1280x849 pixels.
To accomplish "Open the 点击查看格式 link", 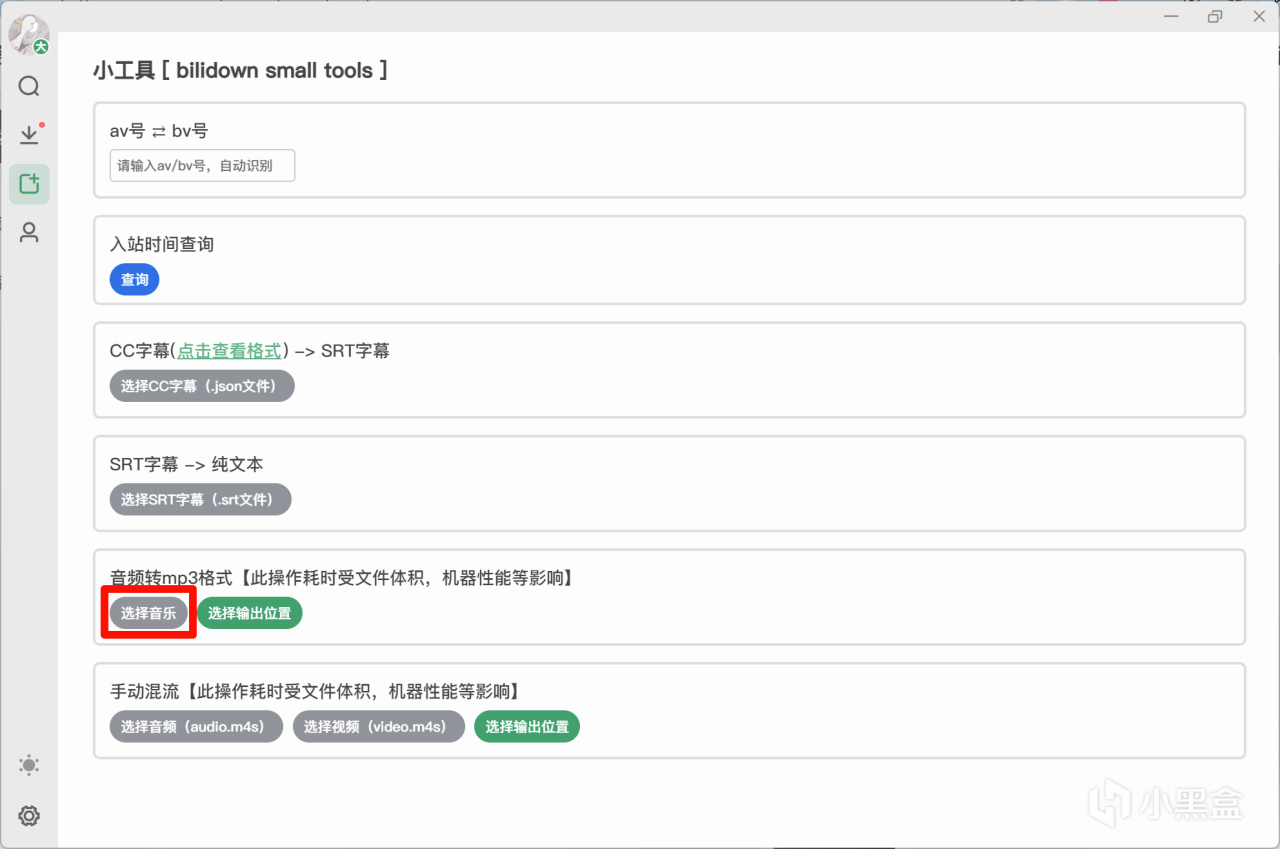I will (x=229, y=351).
